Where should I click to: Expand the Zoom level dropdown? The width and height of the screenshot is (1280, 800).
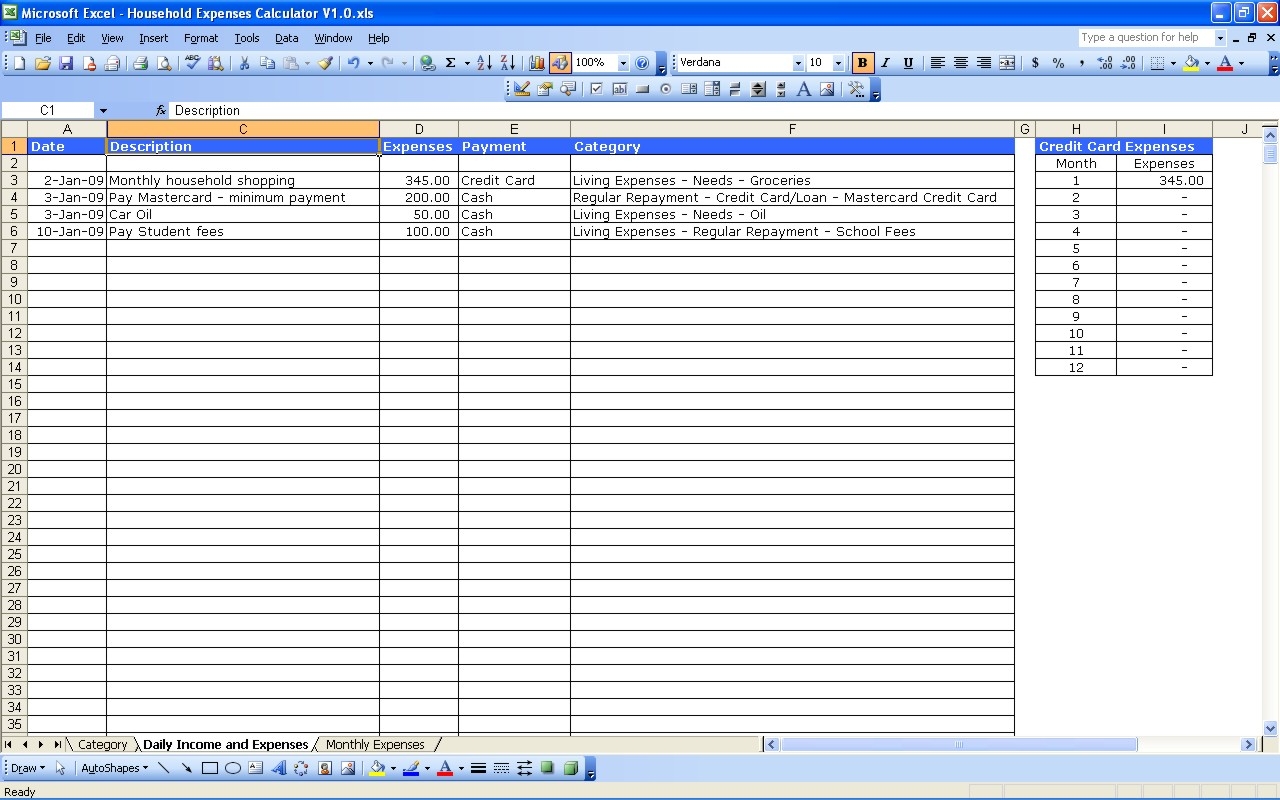(622, 62)
